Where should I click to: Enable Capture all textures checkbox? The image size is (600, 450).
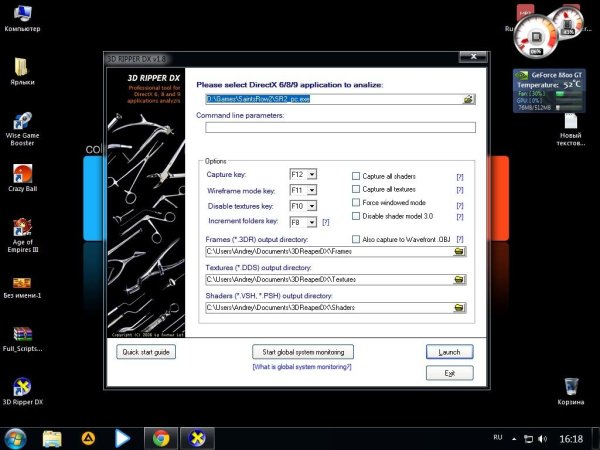356,189
